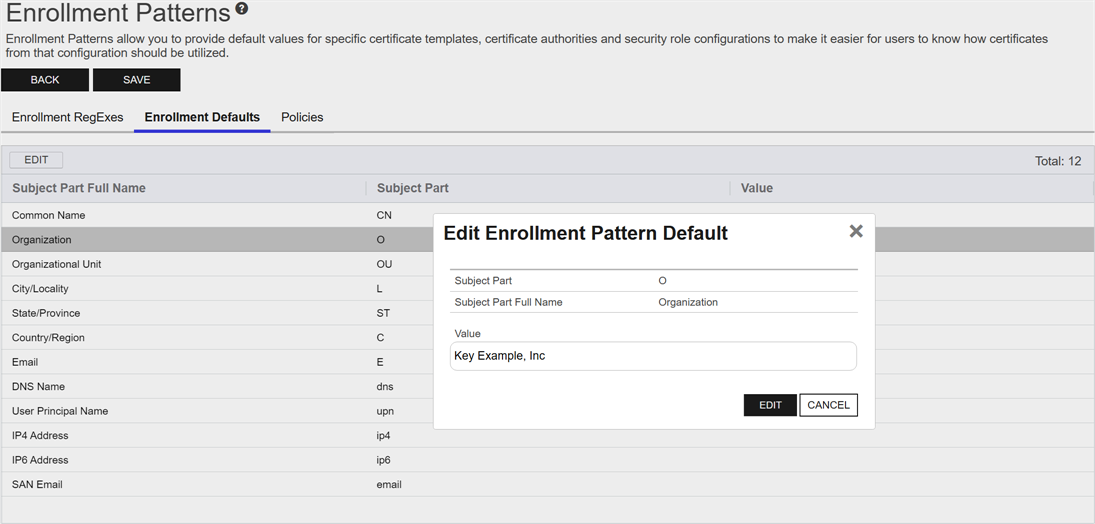Viewport: 1095px width, 524px height.
Task: Click the help question mark icon
Action: pos(241,10)
